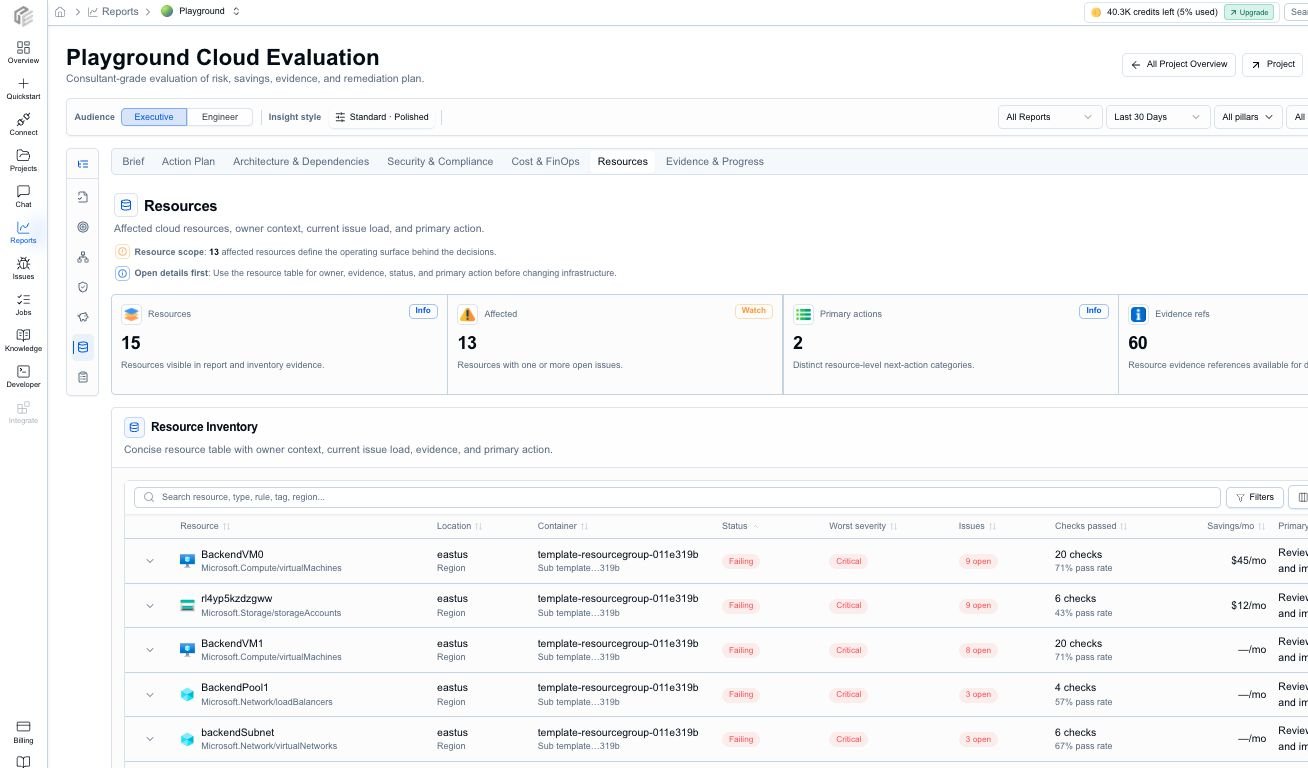Sort by Worst severity column header
Screen dimensions: 1308x768
863,526
